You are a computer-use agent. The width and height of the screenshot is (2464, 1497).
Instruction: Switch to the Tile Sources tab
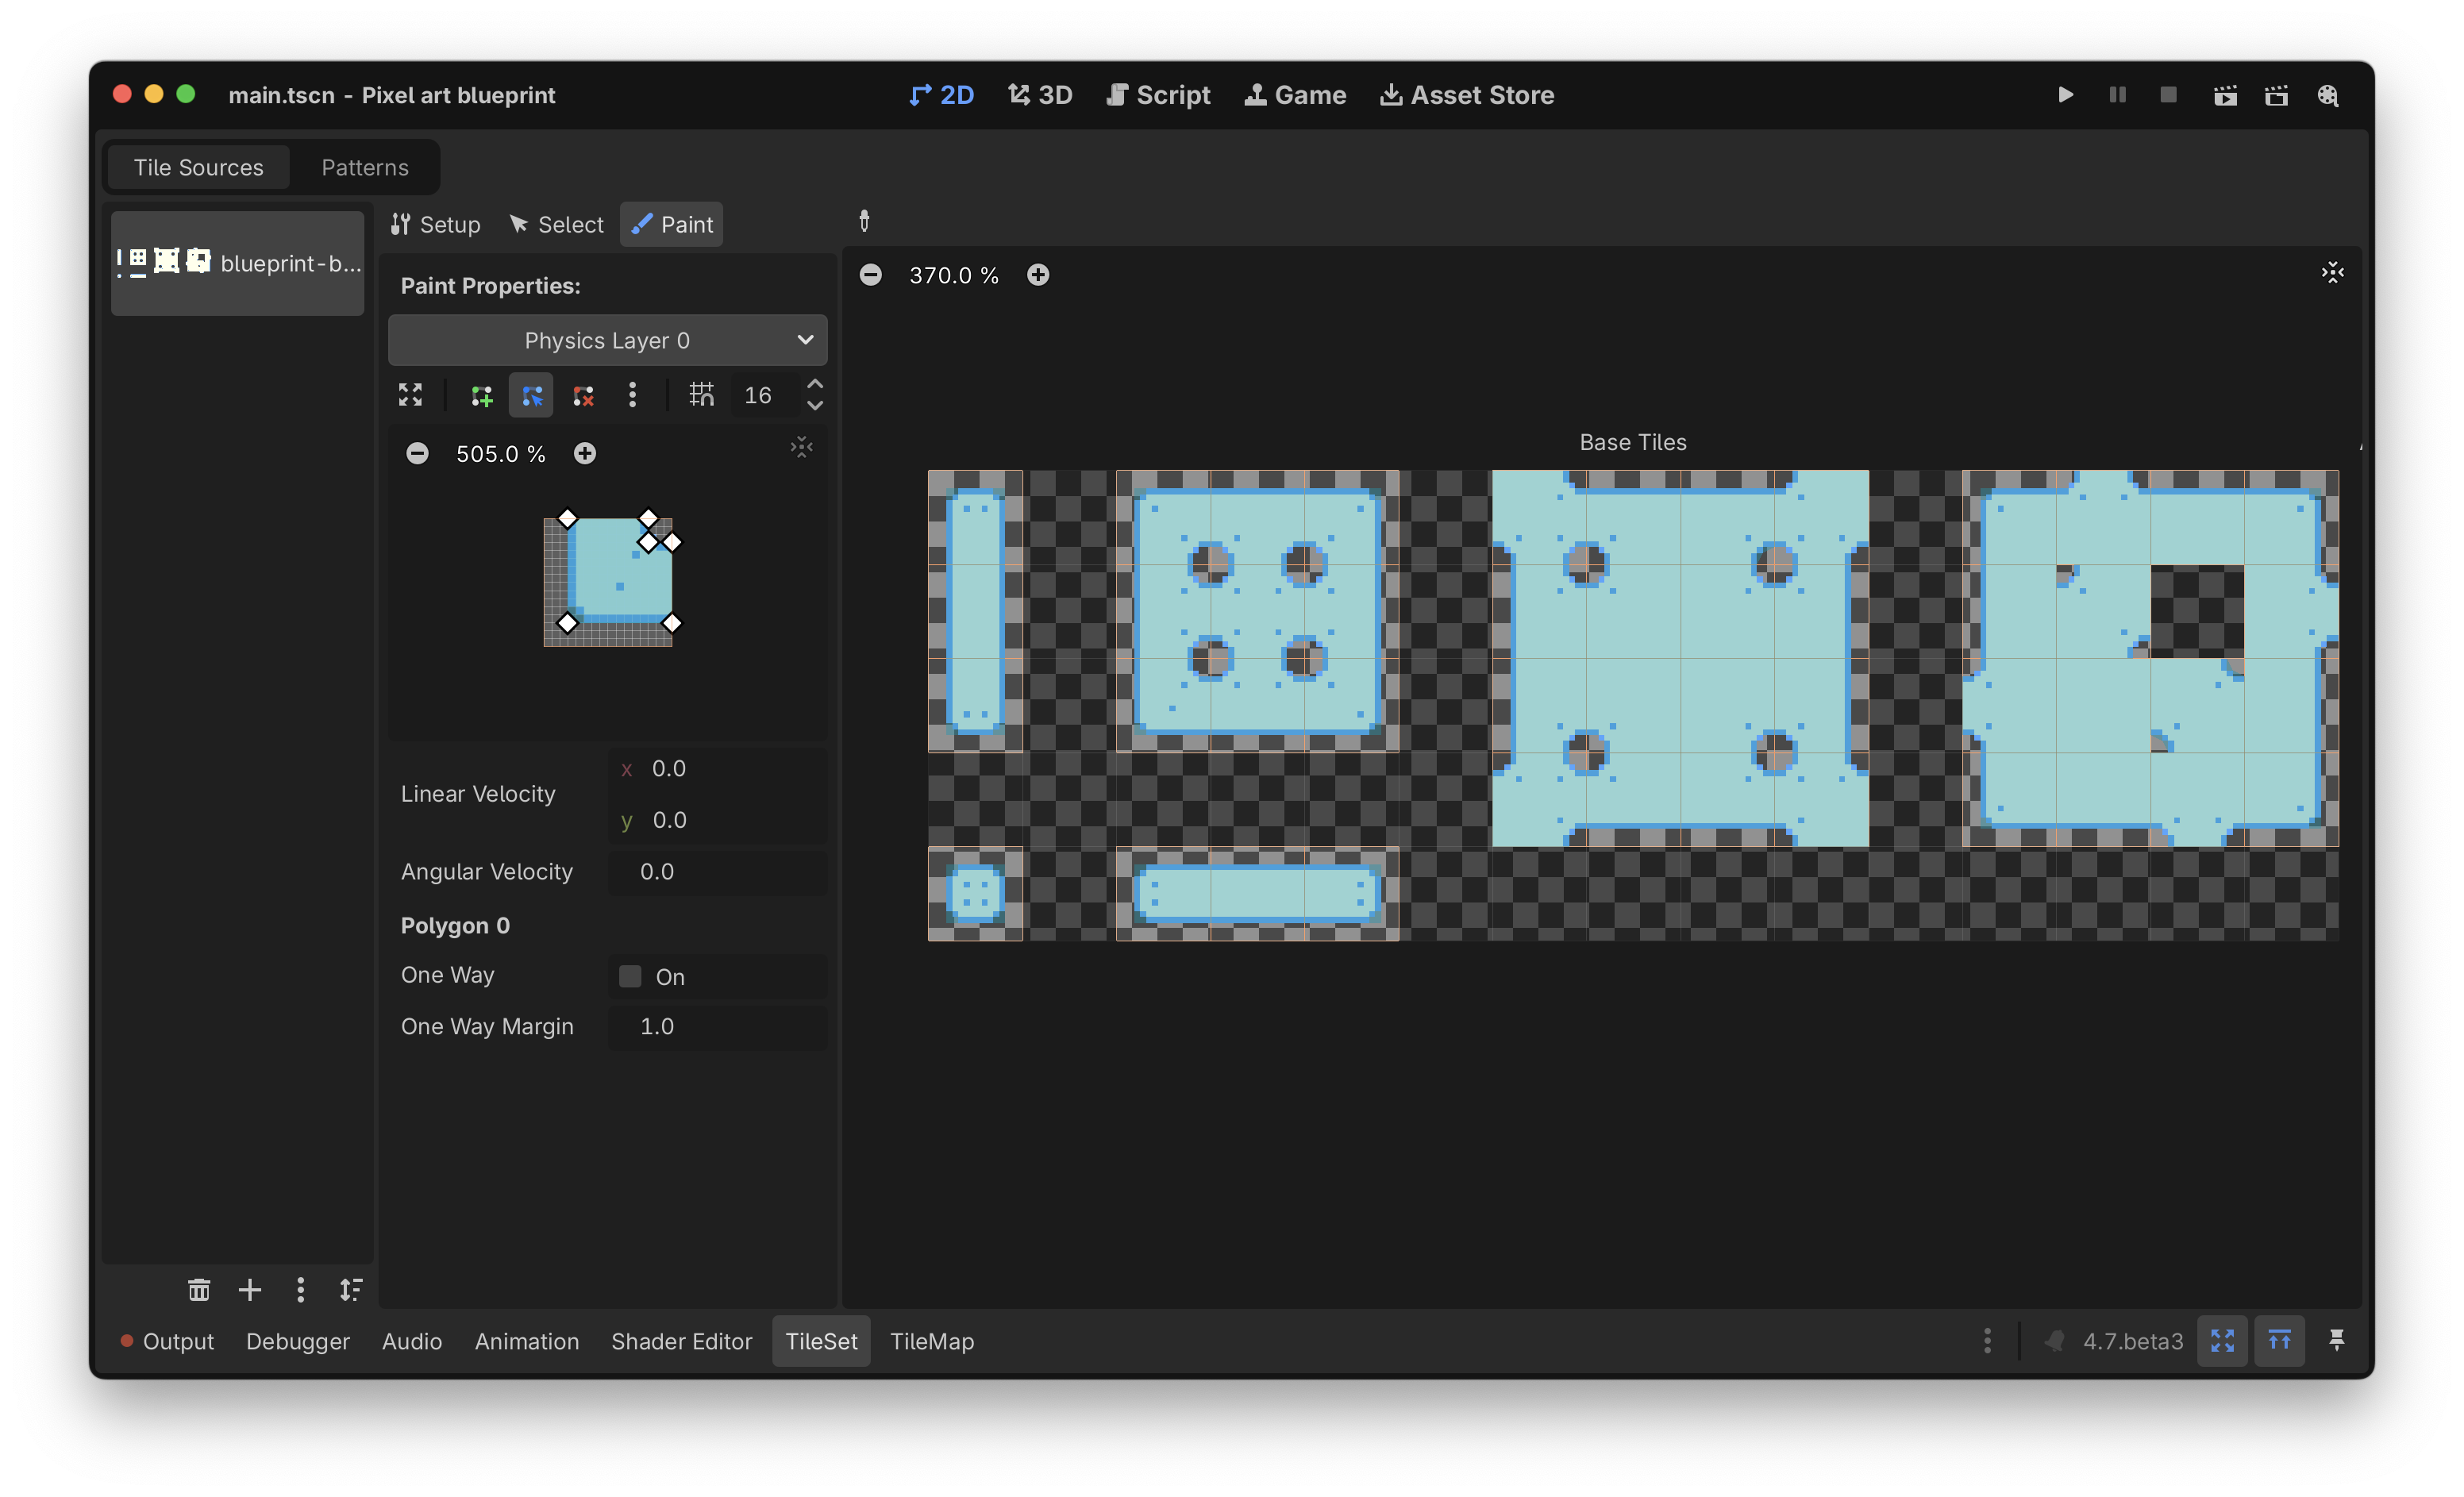pos(199,167)
